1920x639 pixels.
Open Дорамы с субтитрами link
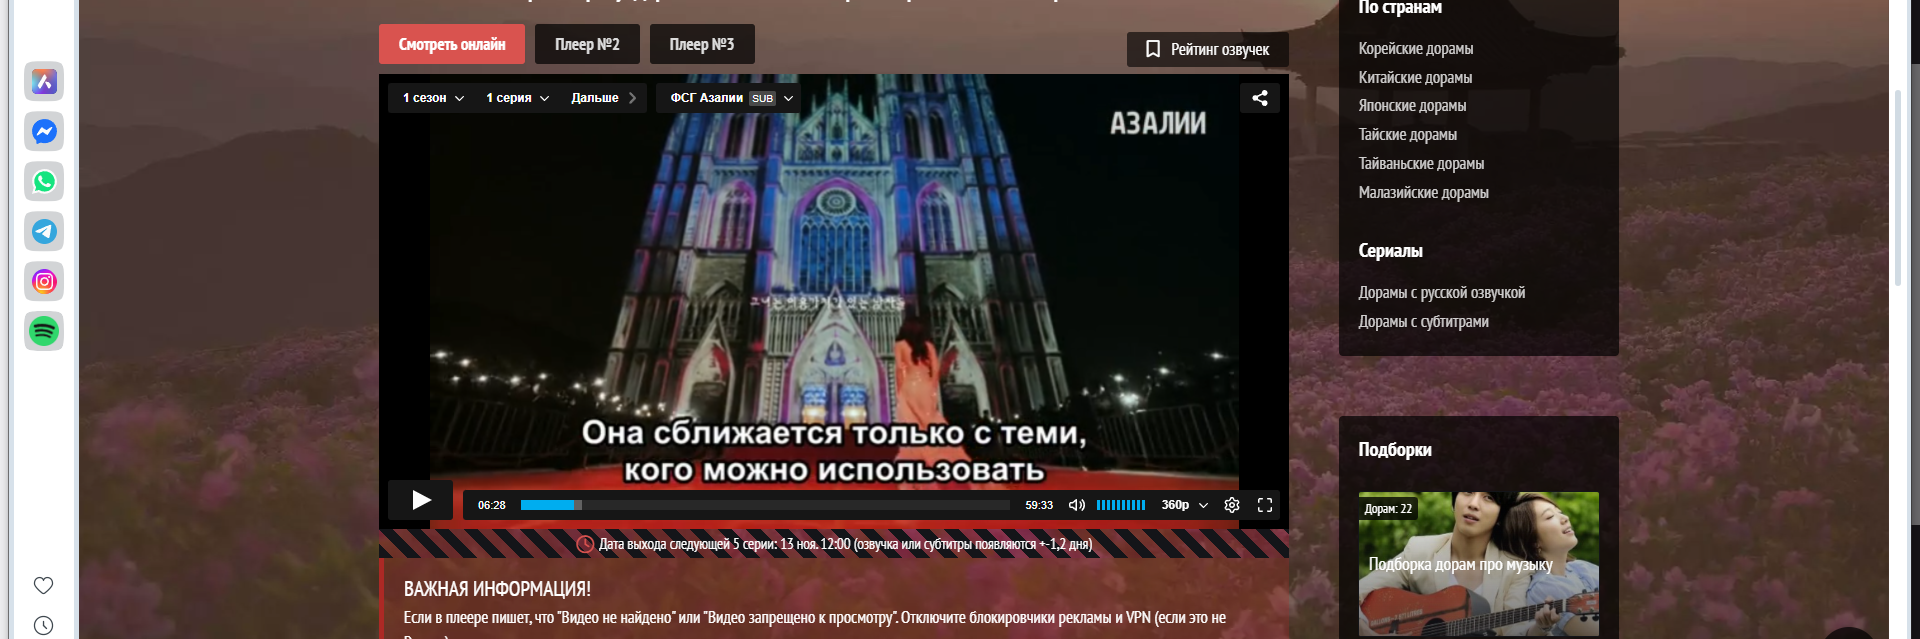(1423, 321)
